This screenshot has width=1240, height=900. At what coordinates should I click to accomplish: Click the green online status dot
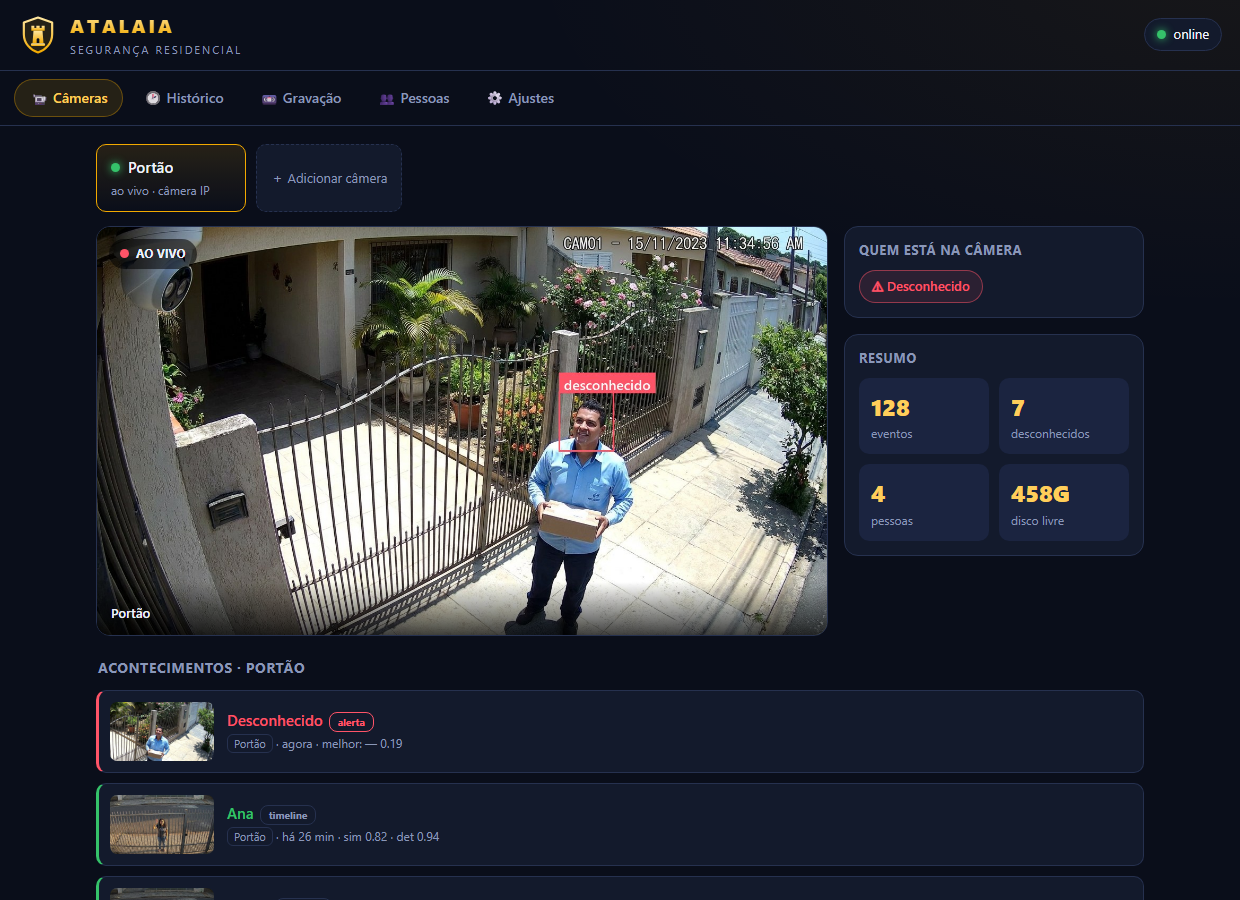[x=1161, y=34]
